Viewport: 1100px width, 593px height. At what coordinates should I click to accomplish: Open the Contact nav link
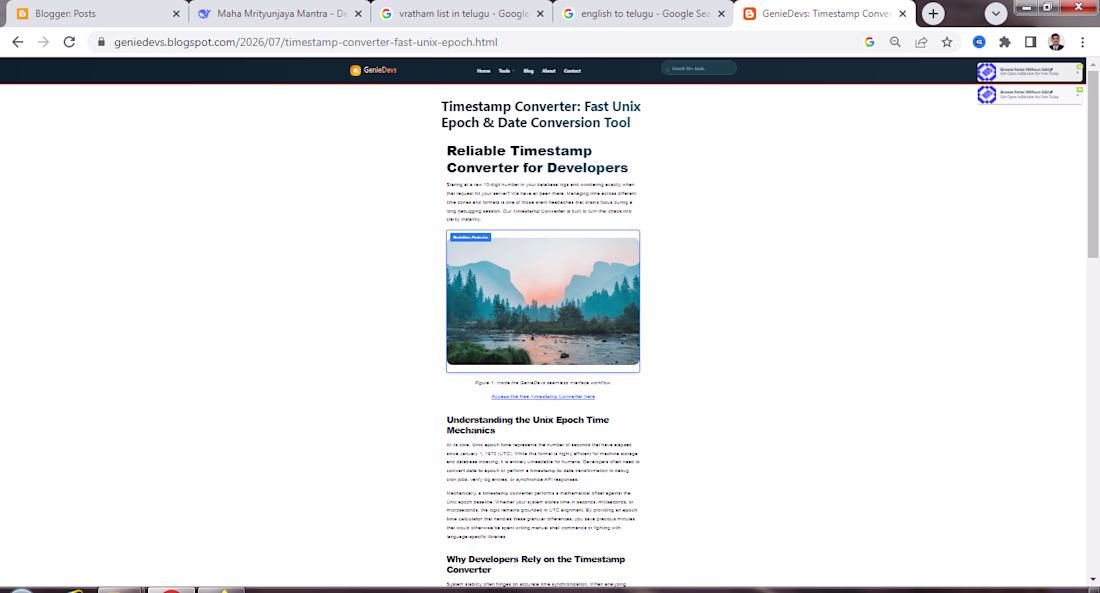click(572, 71)
